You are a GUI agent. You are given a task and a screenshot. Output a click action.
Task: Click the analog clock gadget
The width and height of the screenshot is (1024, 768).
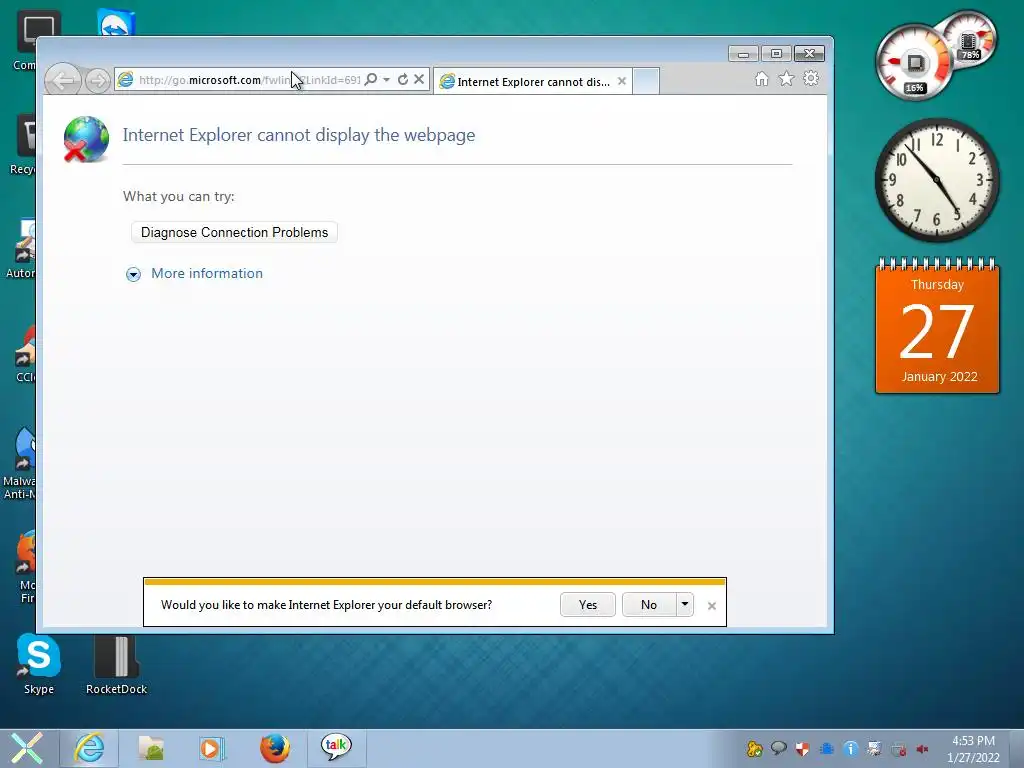click(x=937, y=180)
